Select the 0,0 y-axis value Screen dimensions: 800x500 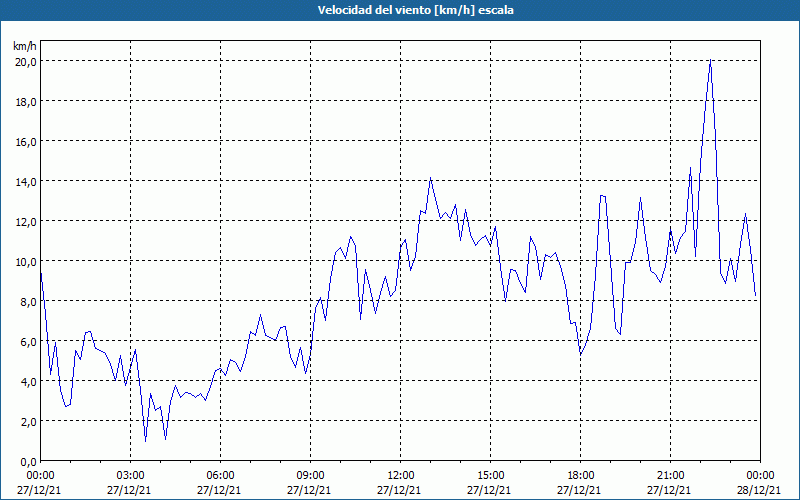click(x=29, y=462)
